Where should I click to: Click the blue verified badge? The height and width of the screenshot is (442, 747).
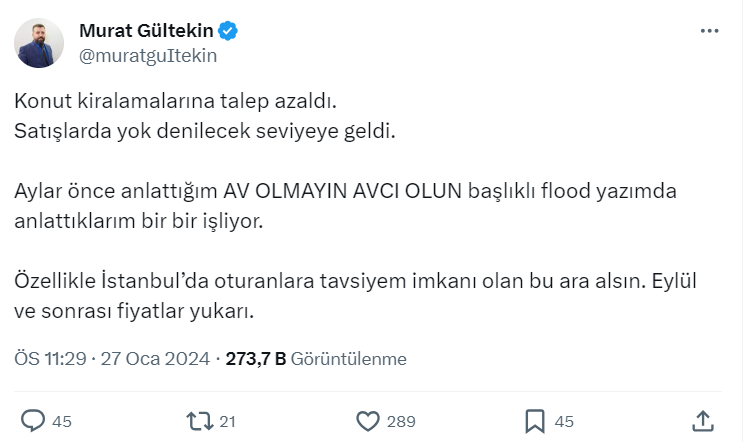pos(229,31)
